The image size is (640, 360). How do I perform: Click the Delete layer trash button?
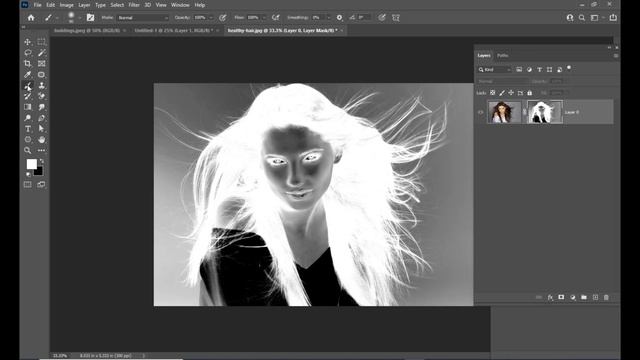pos(606,298)
